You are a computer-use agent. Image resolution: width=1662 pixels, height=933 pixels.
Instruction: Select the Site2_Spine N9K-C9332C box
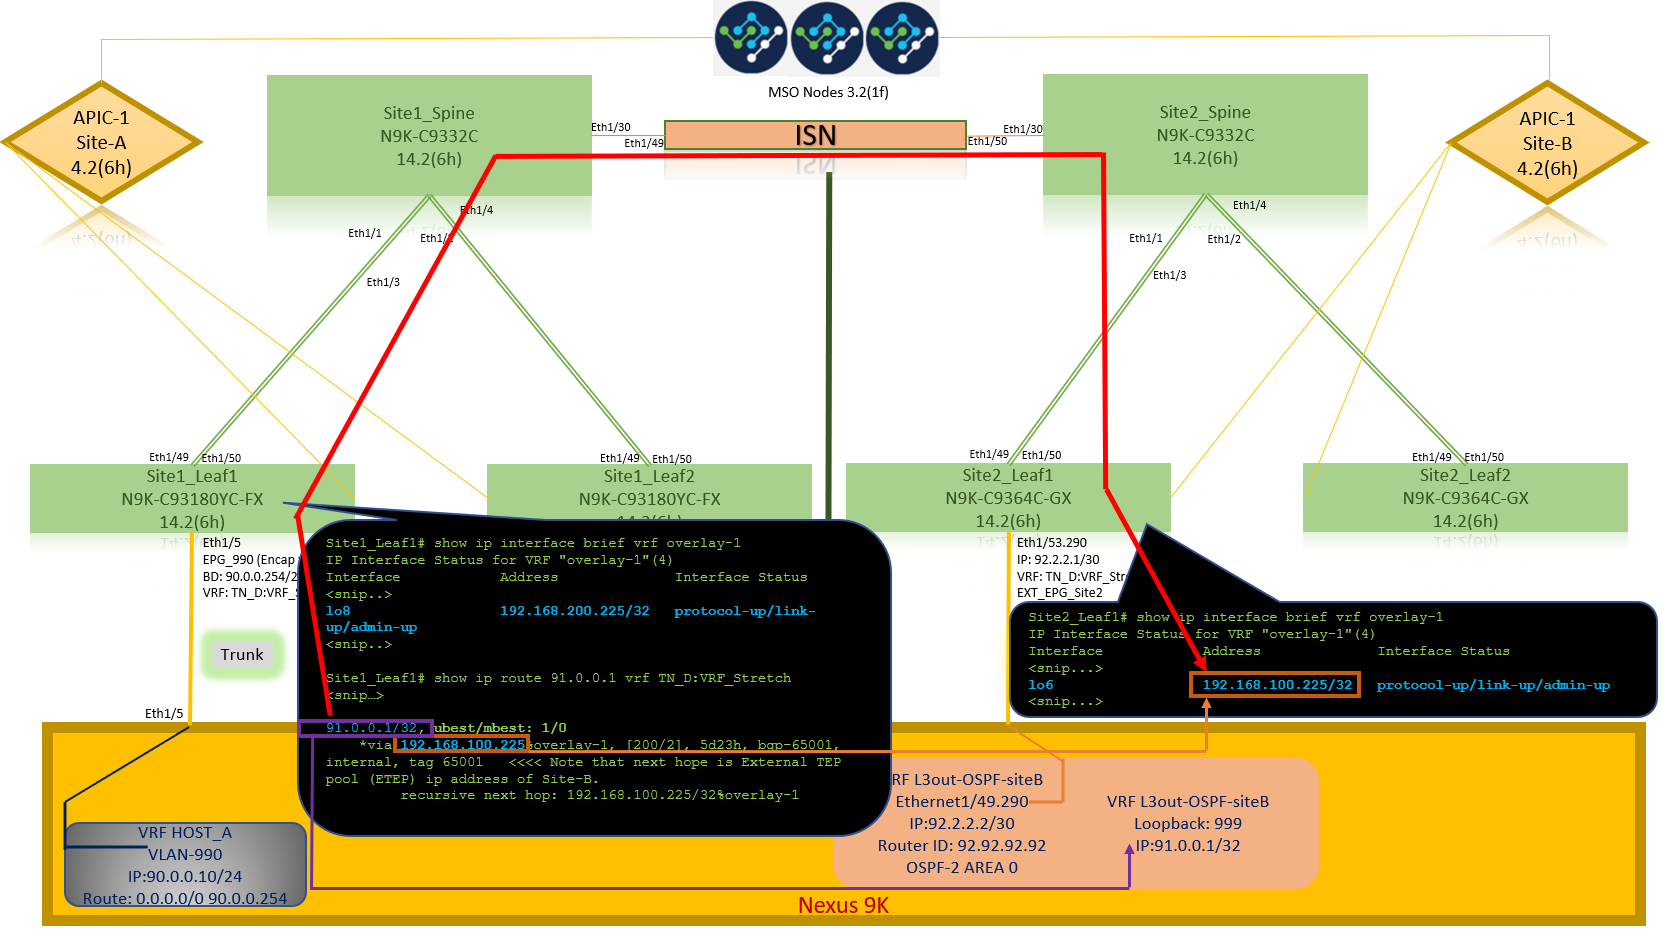tap(1205, 134)
